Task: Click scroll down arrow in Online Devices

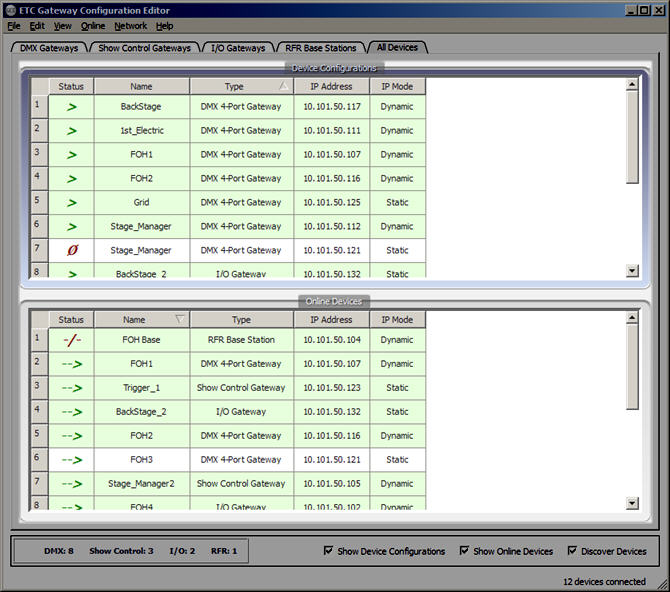Action: pos(632,503)
